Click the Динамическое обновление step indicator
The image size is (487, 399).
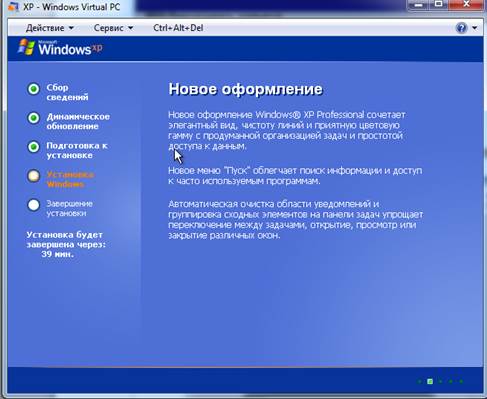(x=33, y=118)
